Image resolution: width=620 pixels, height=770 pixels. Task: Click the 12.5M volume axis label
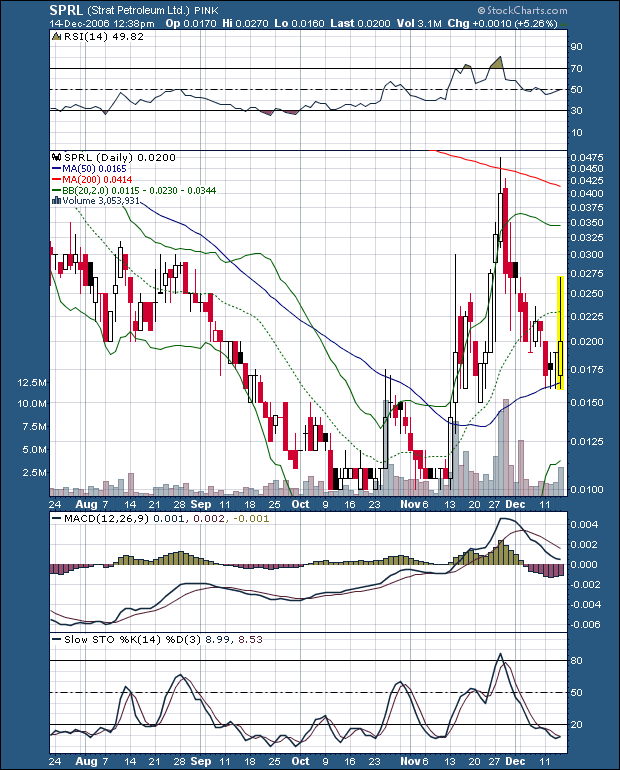(32, 383)
